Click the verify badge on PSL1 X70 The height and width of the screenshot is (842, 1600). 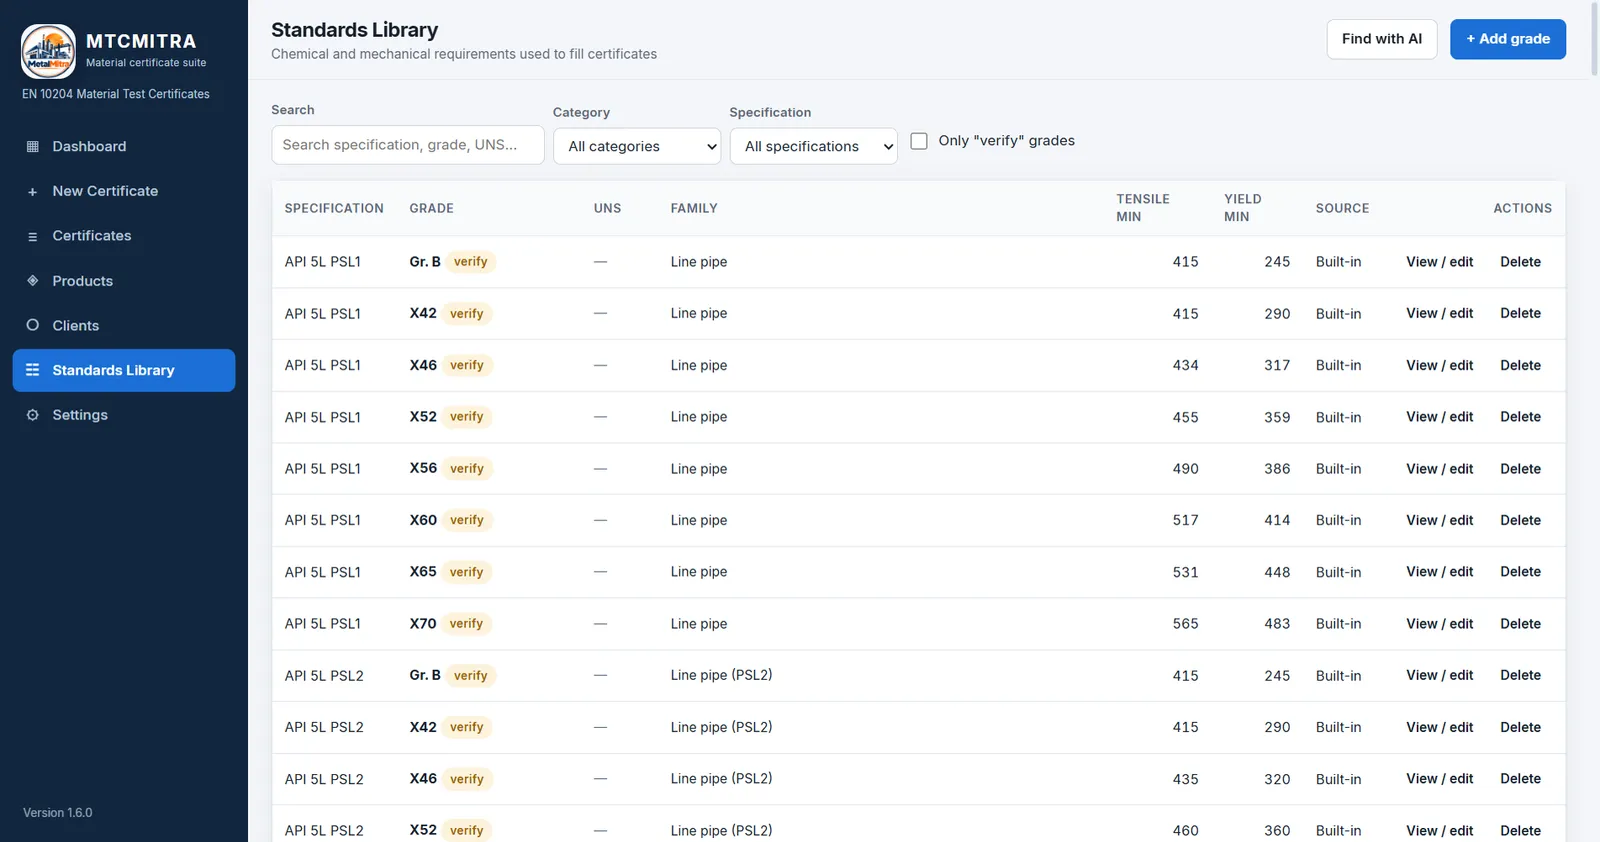coord(466,624)
